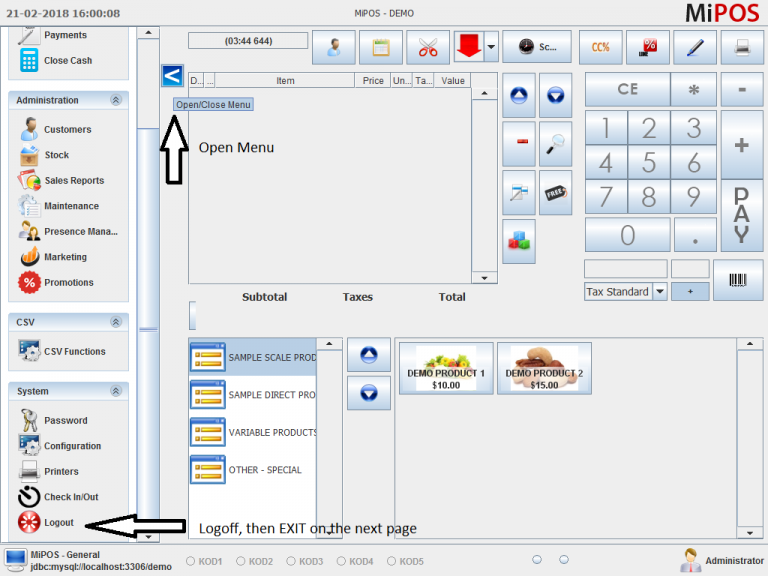This screenshot has width=768, height=576.
Task: Open Payments in the side menu
Action: click(x=54, y=35)
